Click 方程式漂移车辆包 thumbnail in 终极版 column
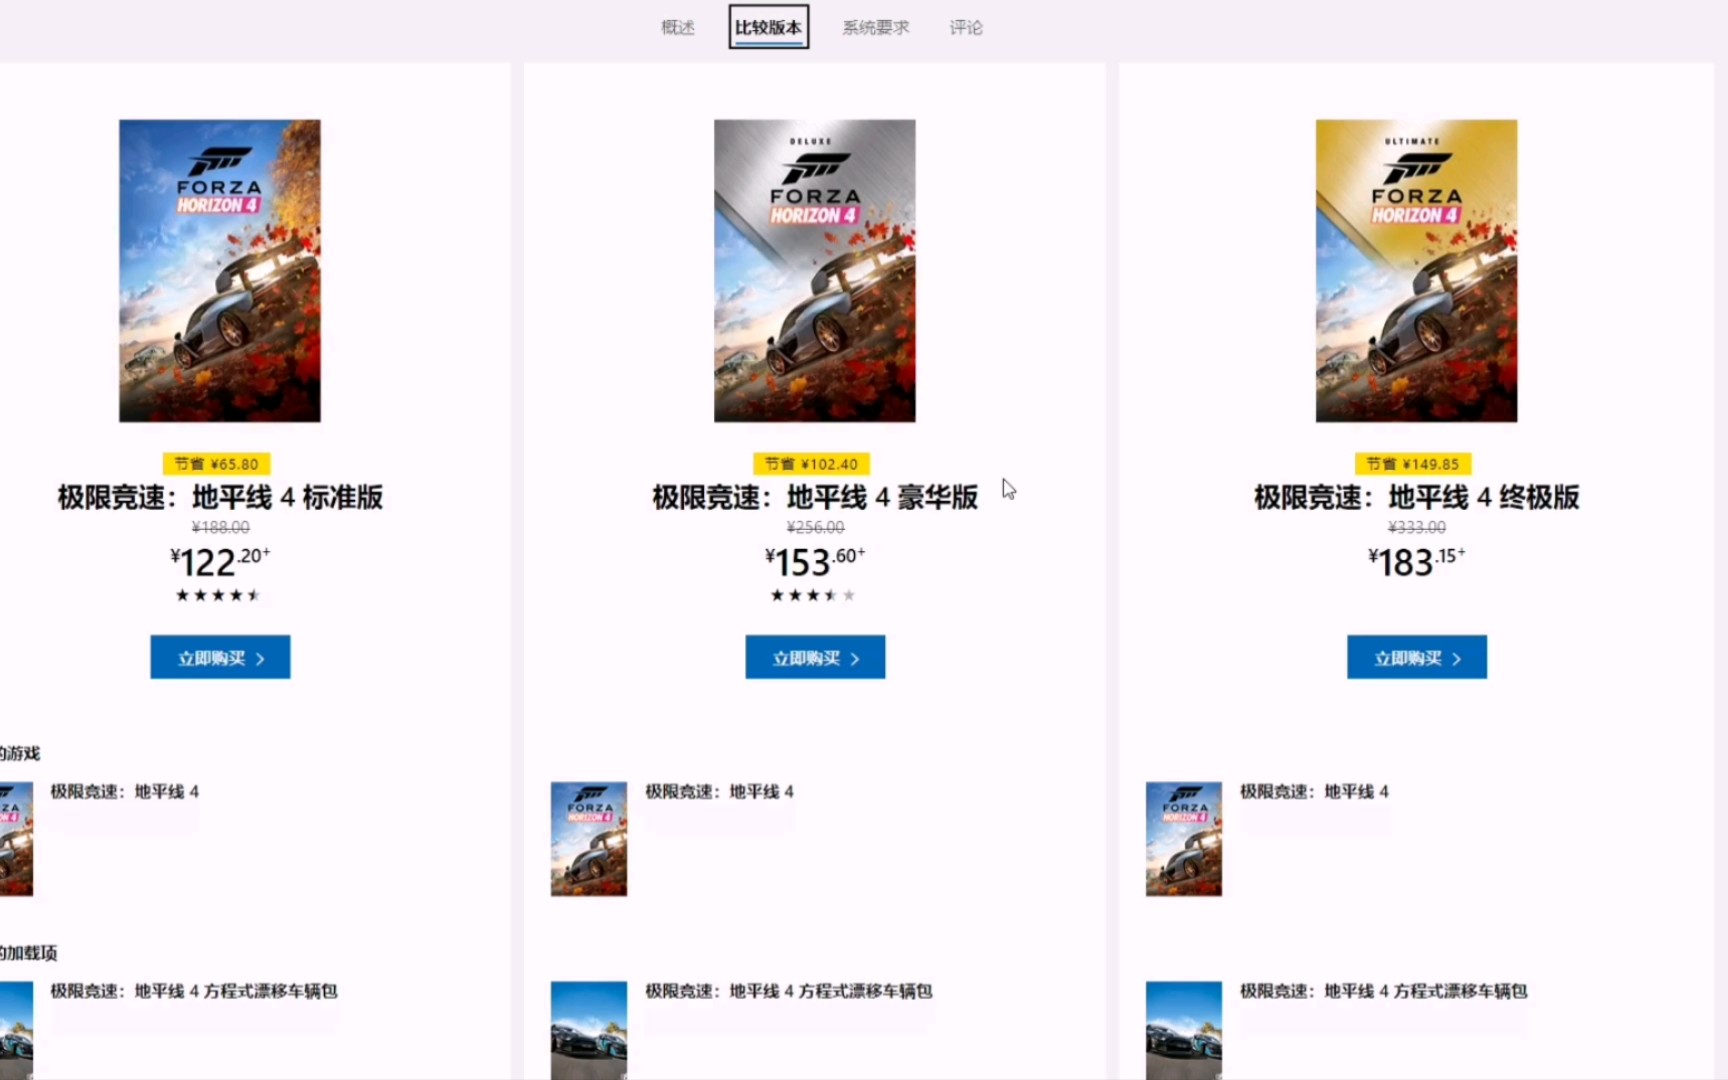The height and width of the screenshot is (1080, 1728). click(1184, 1030)
